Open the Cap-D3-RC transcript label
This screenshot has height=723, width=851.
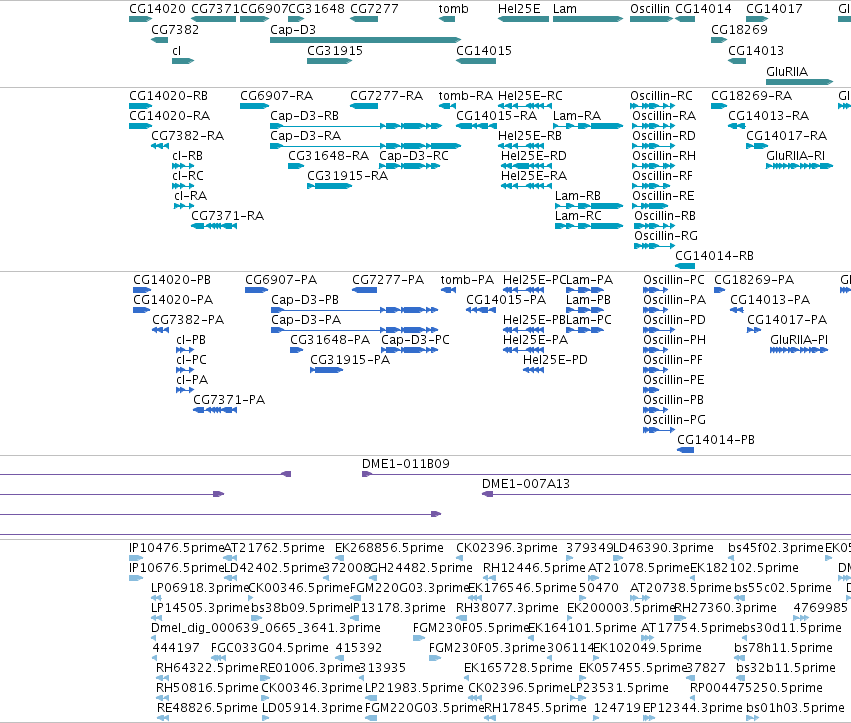pyautogui.click(x=414, y=156)
